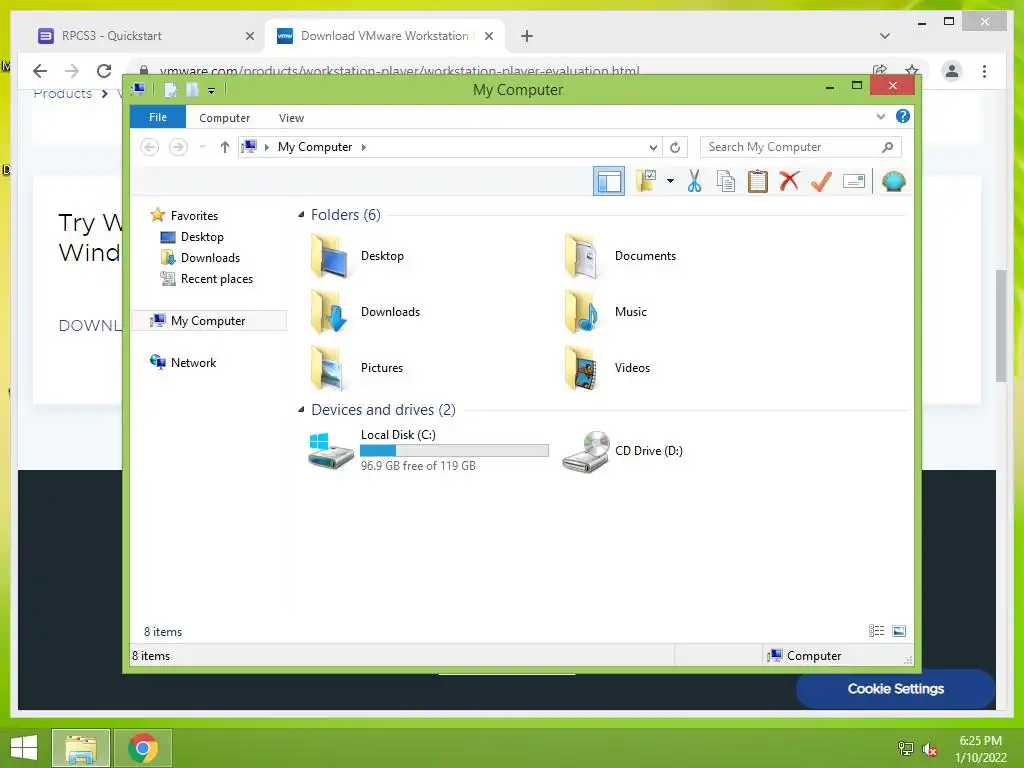
Task: Close the RPCS3 - Quickstart tab
Action: 249,36
